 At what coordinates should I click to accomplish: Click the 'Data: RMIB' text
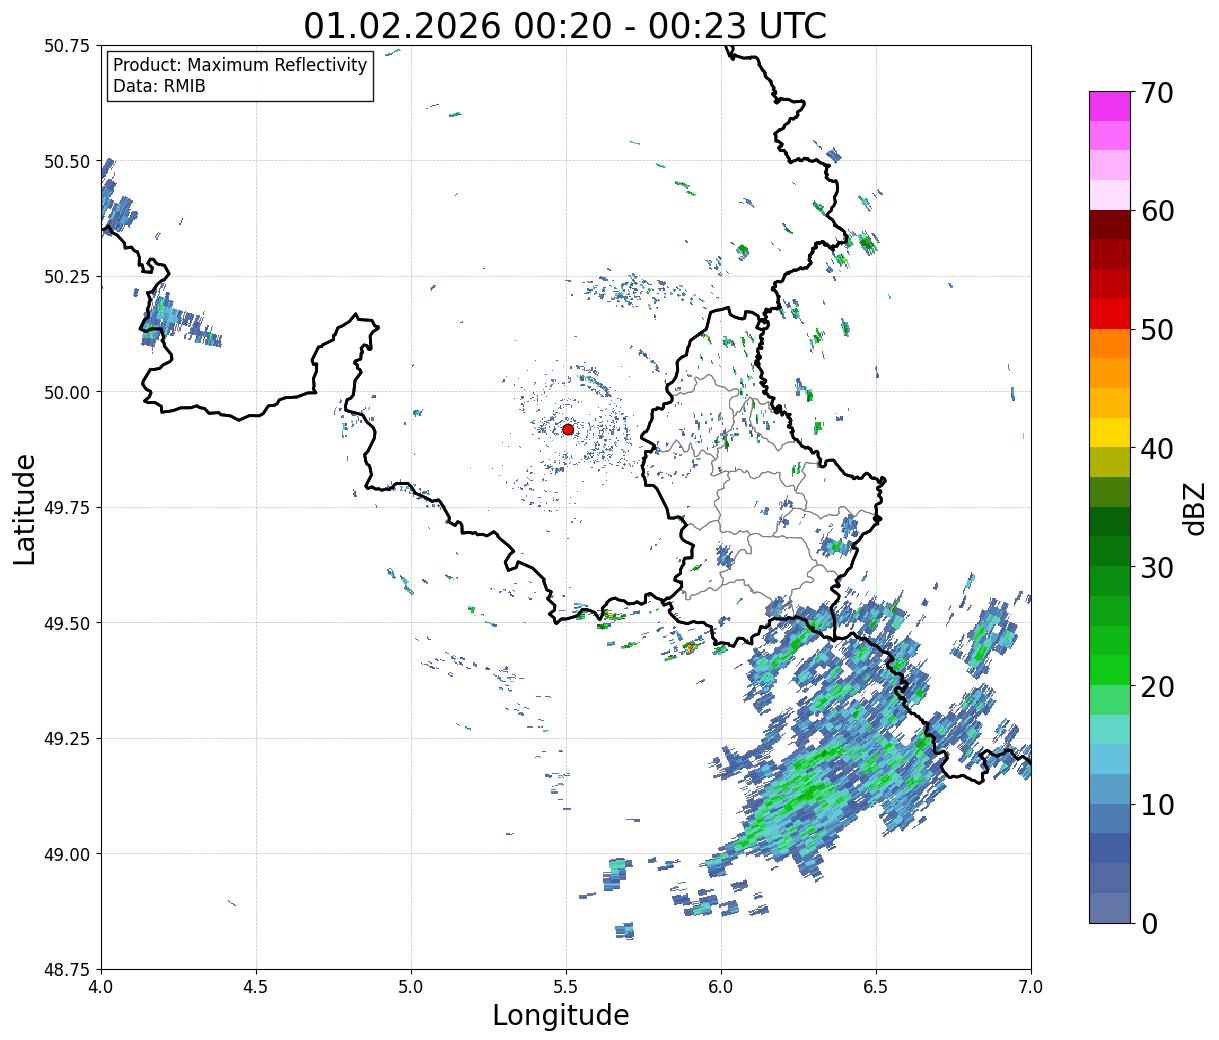click(159, 87)
